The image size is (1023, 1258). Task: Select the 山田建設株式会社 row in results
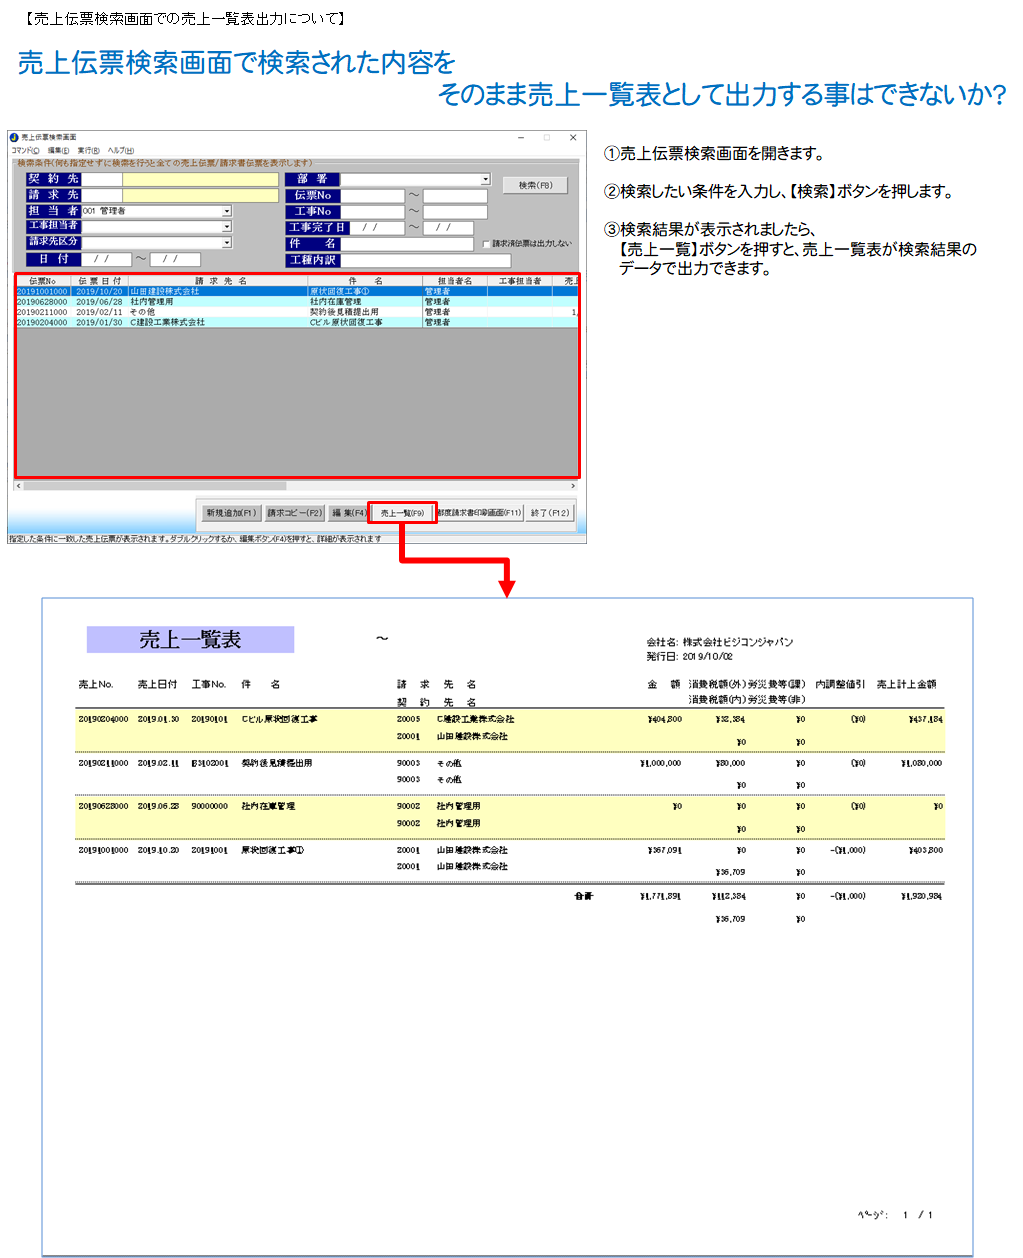pos(165,291)
